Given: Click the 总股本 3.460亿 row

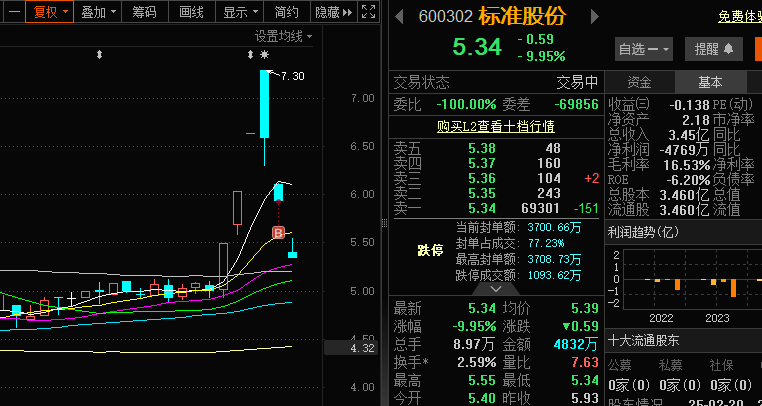Looking at the screenshot, I should click(659, 195).
